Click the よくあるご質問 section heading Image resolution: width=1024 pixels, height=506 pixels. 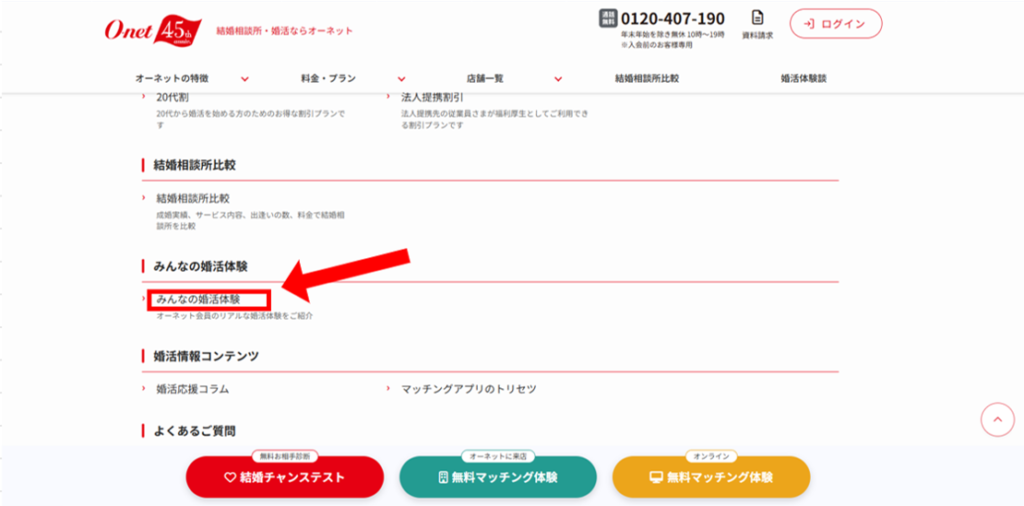tap(194, 431)
